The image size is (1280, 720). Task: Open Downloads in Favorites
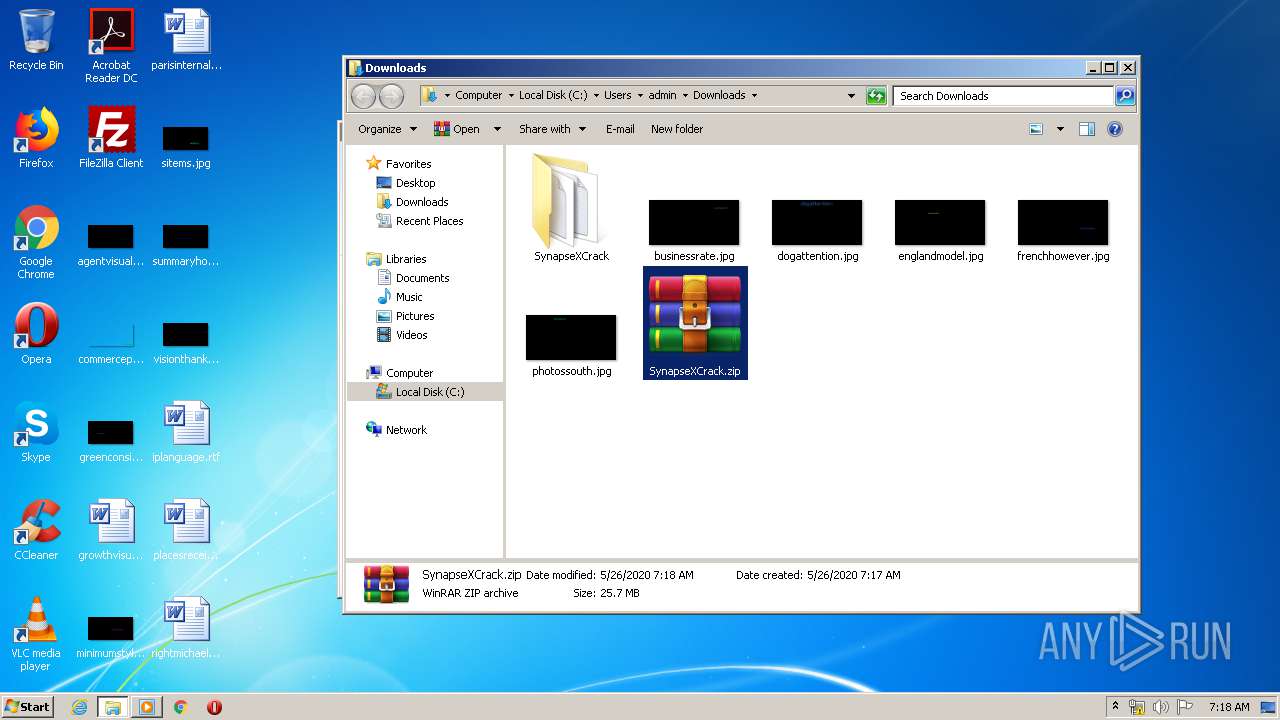(x=421, y=202)
